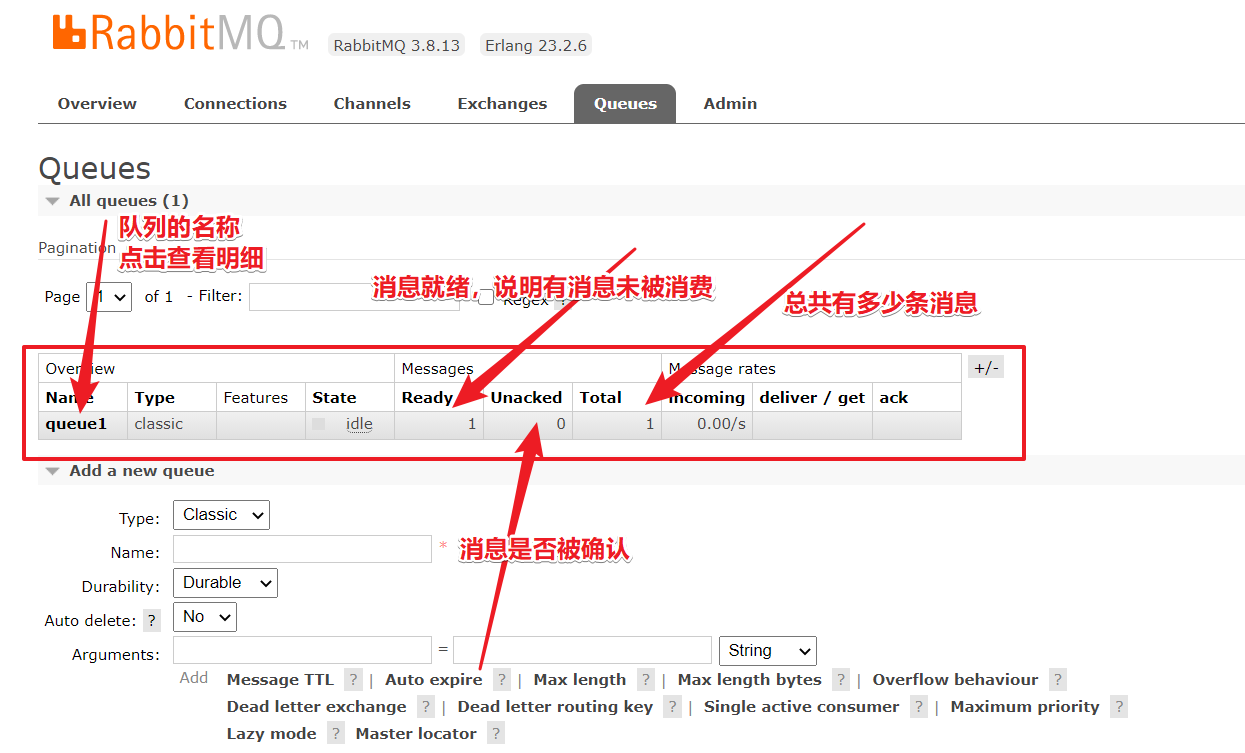Add Master locator argument
This screenshot has height=753, width=1245.
coord(416,734)
